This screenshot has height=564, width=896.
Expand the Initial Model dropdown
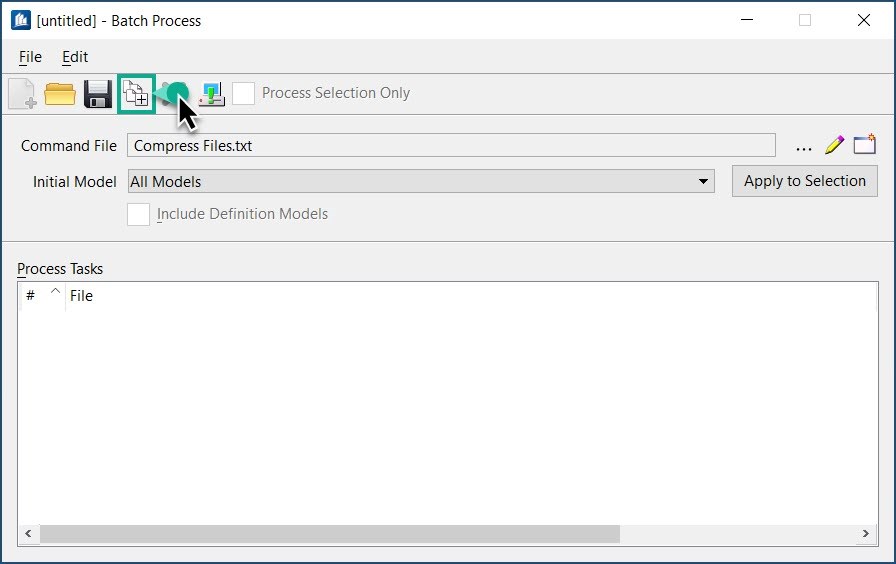click(704, 182)
